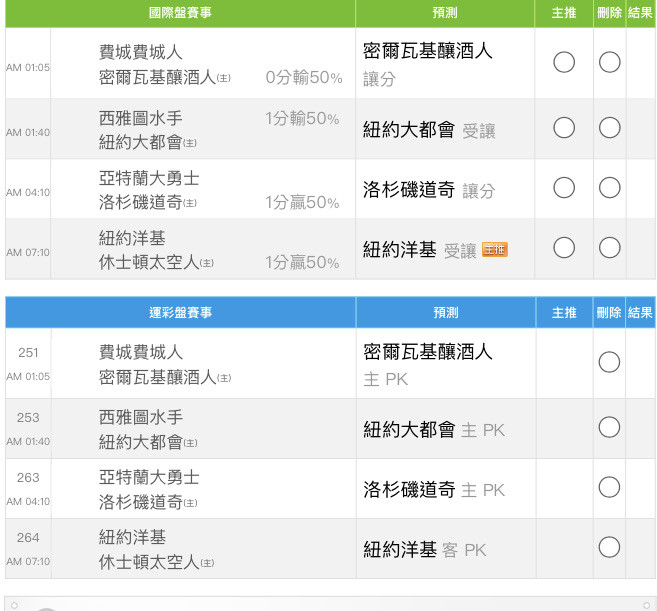
Task: Click the orange 主推 badge beside 紐約洋基
Action: tap(494, 250)
